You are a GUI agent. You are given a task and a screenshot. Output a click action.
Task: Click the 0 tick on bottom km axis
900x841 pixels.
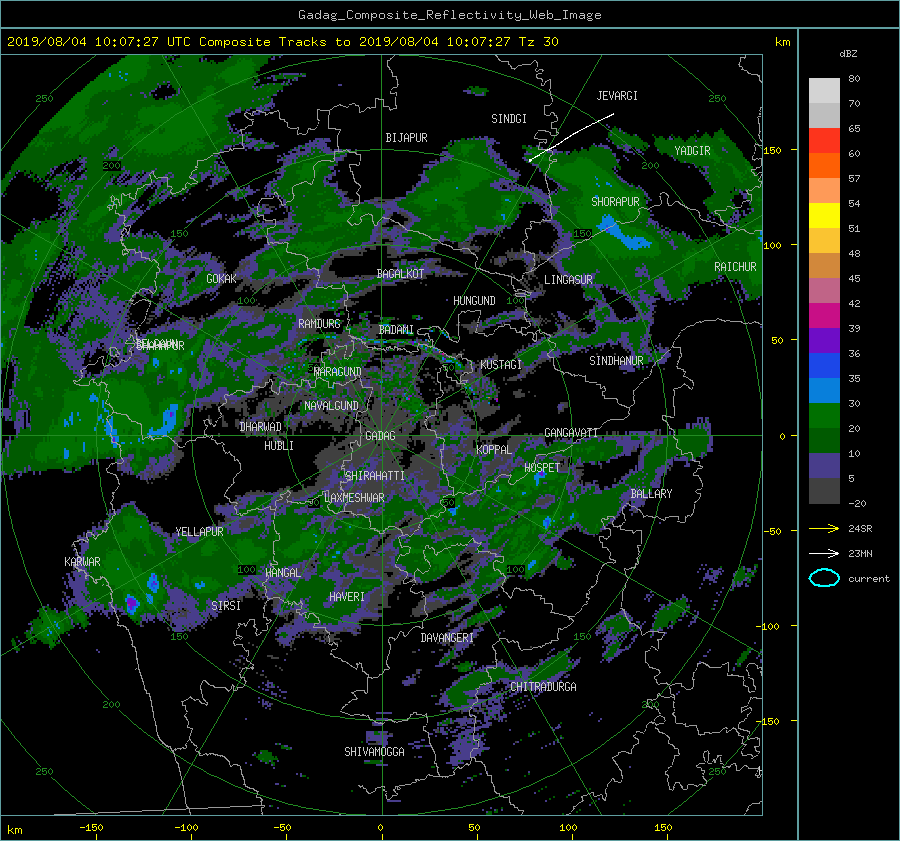(x=380, y=828)
